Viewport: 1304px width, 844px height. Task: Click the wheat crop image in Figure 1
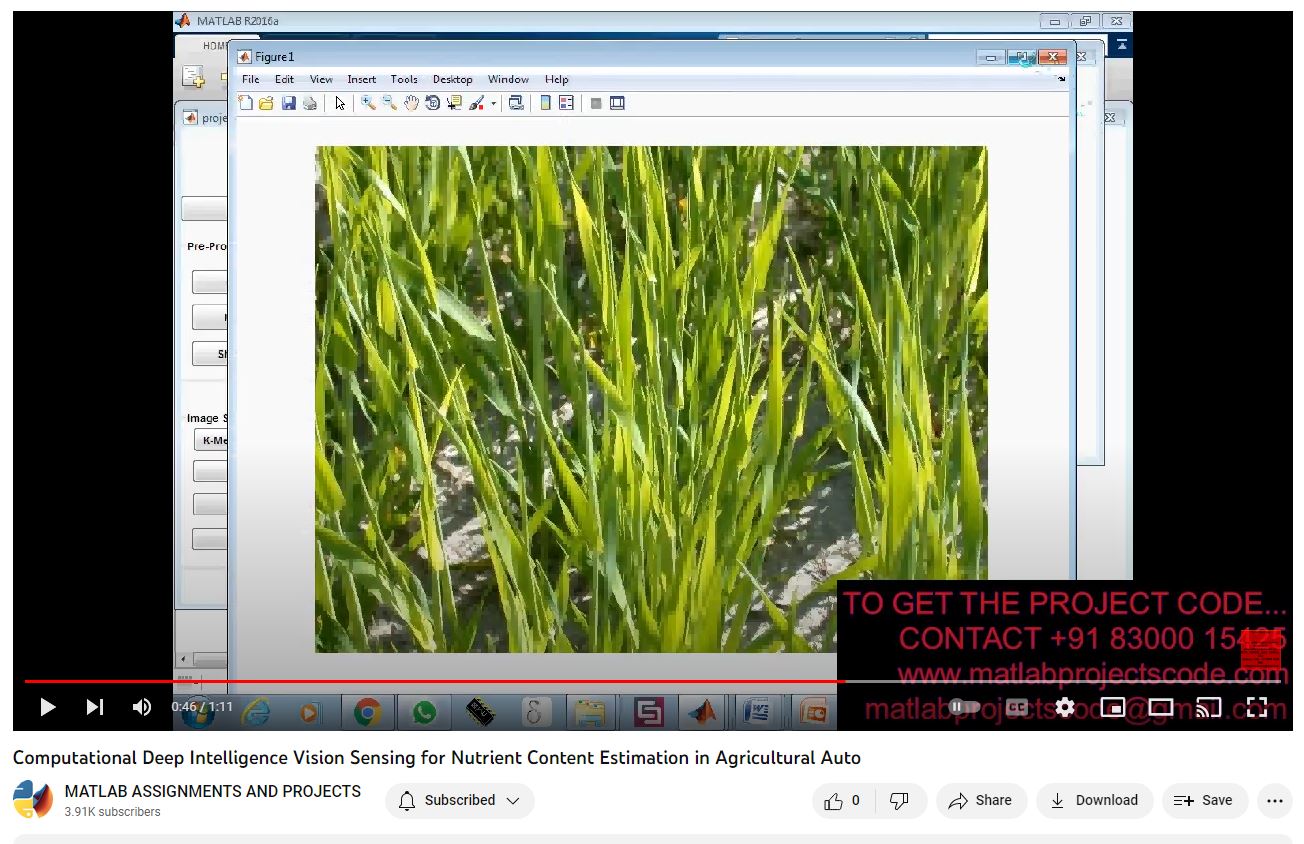click(x=651, y=399)
